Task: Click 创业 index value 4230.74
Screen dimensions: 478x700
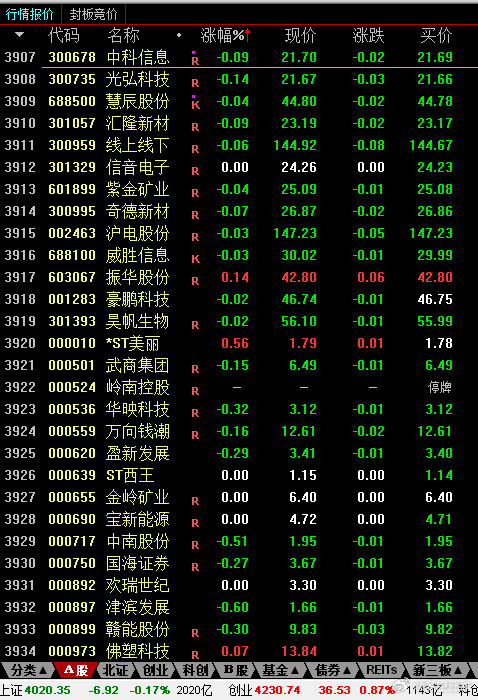Action: pyautogui.click(x=277, y=690)
